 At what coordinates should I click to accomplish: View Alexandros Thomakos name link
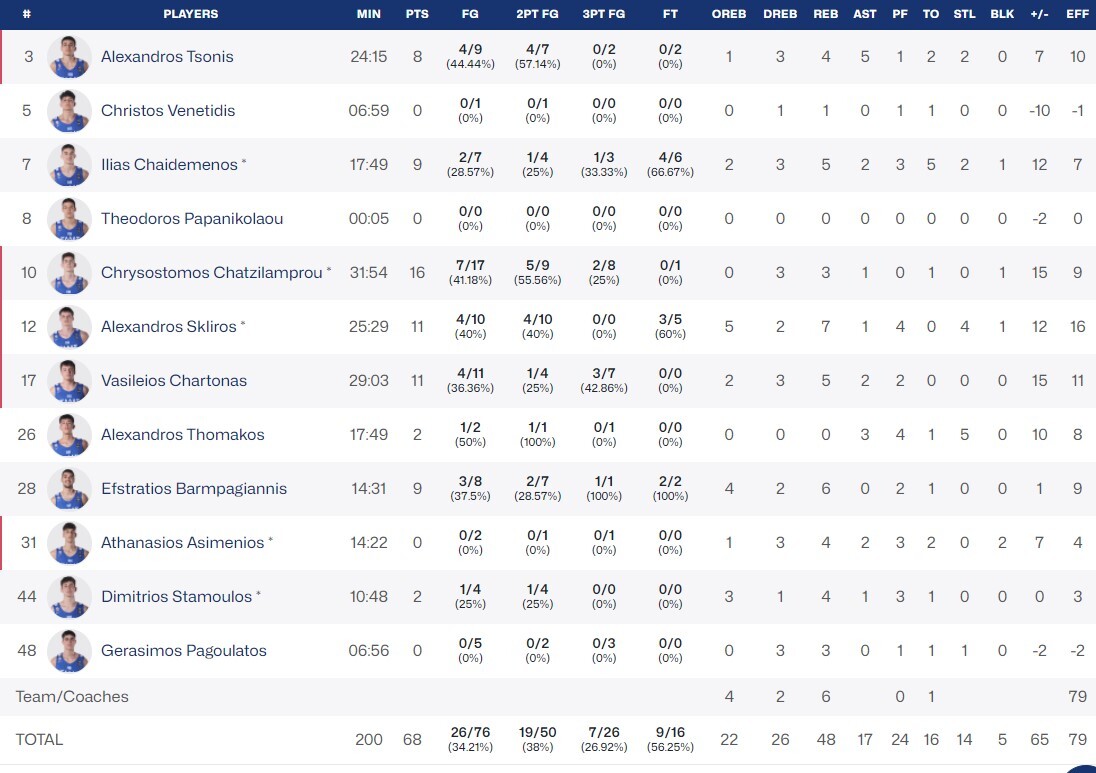(x=182, y=435)
